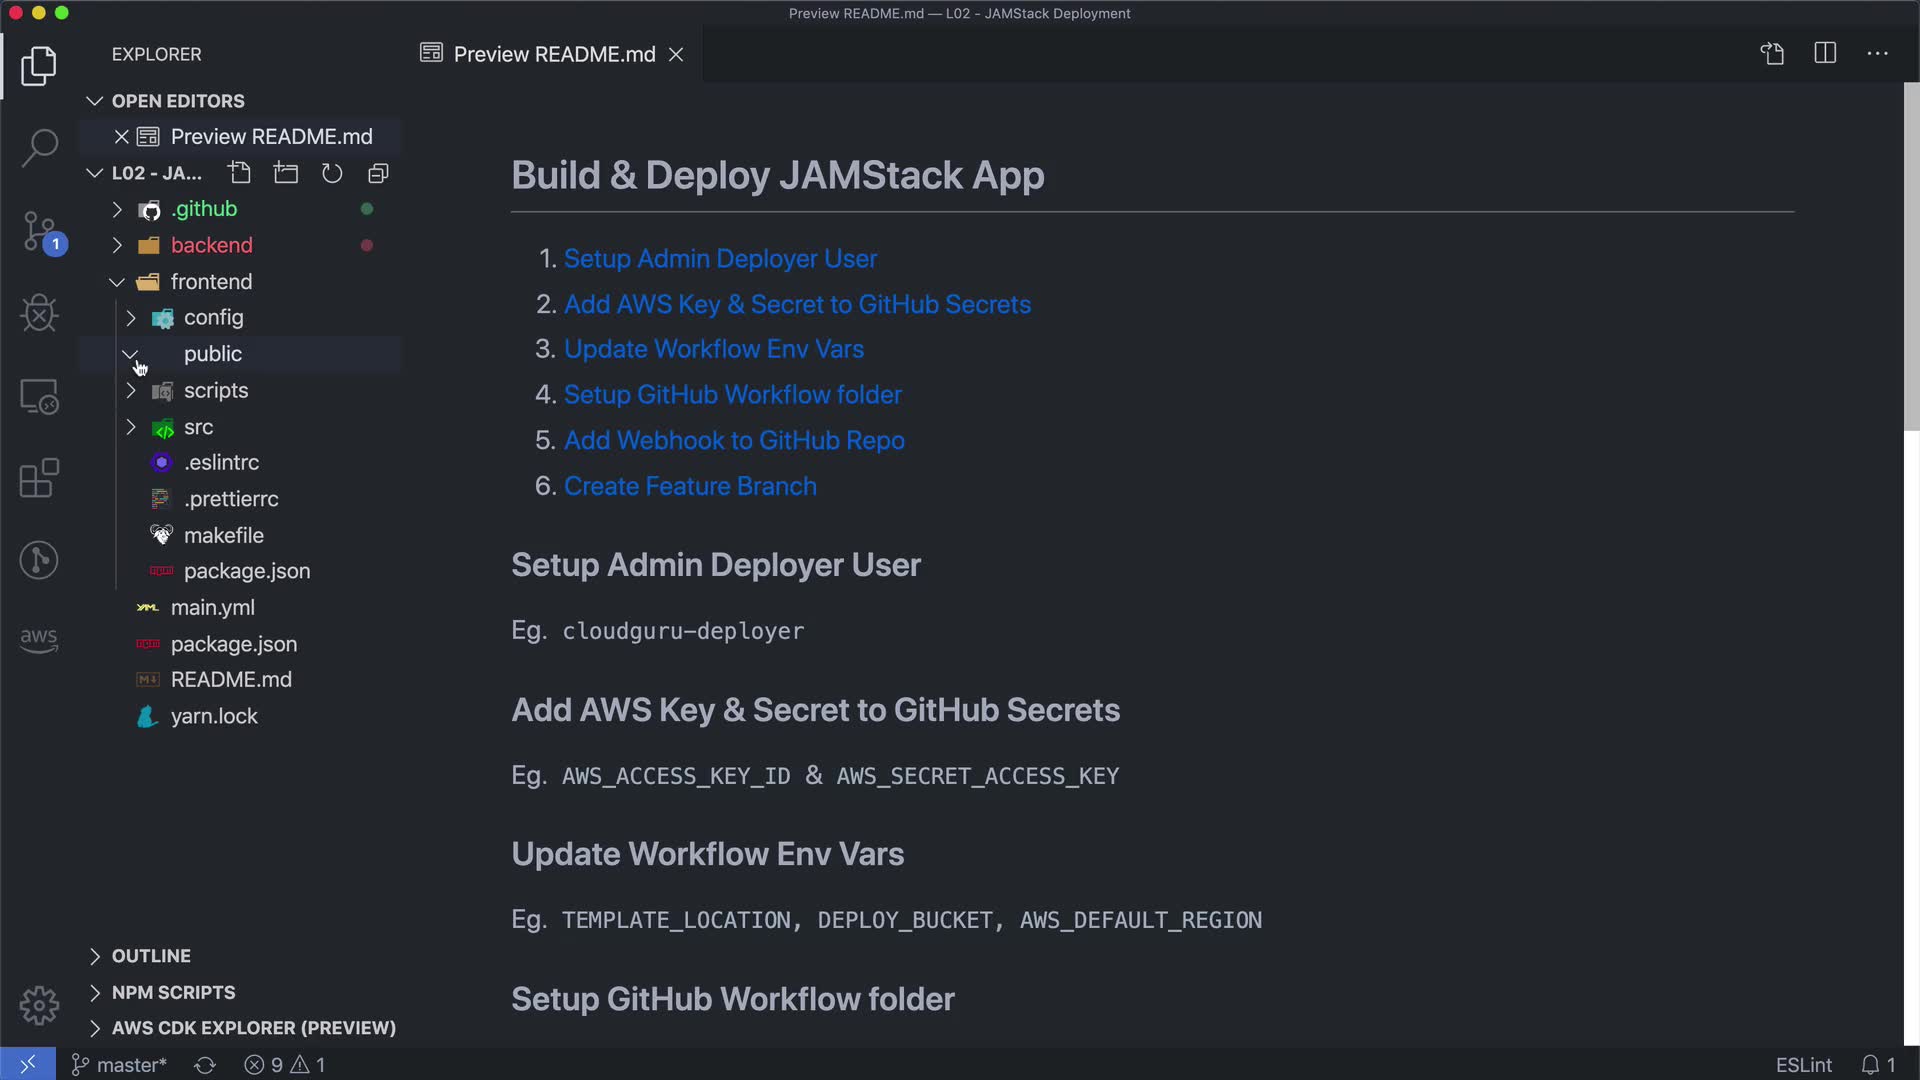This screenshot has width=1920, height=1080.
Task: Open Source Control view with badge
Action: point(39,231)
